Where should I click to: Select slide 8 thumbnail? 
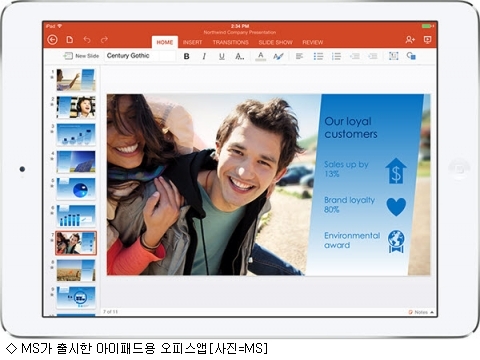76,270
